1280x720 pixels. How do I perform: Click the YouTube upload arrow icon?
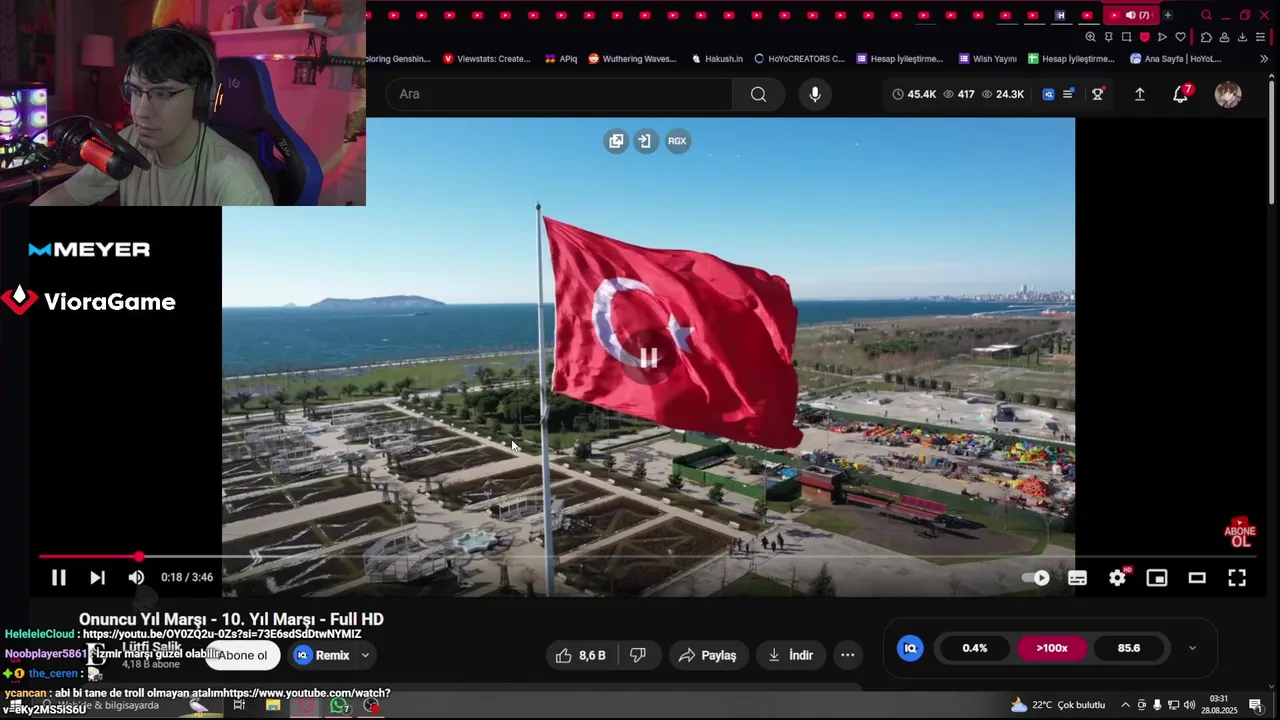(x=1139, y=94)
